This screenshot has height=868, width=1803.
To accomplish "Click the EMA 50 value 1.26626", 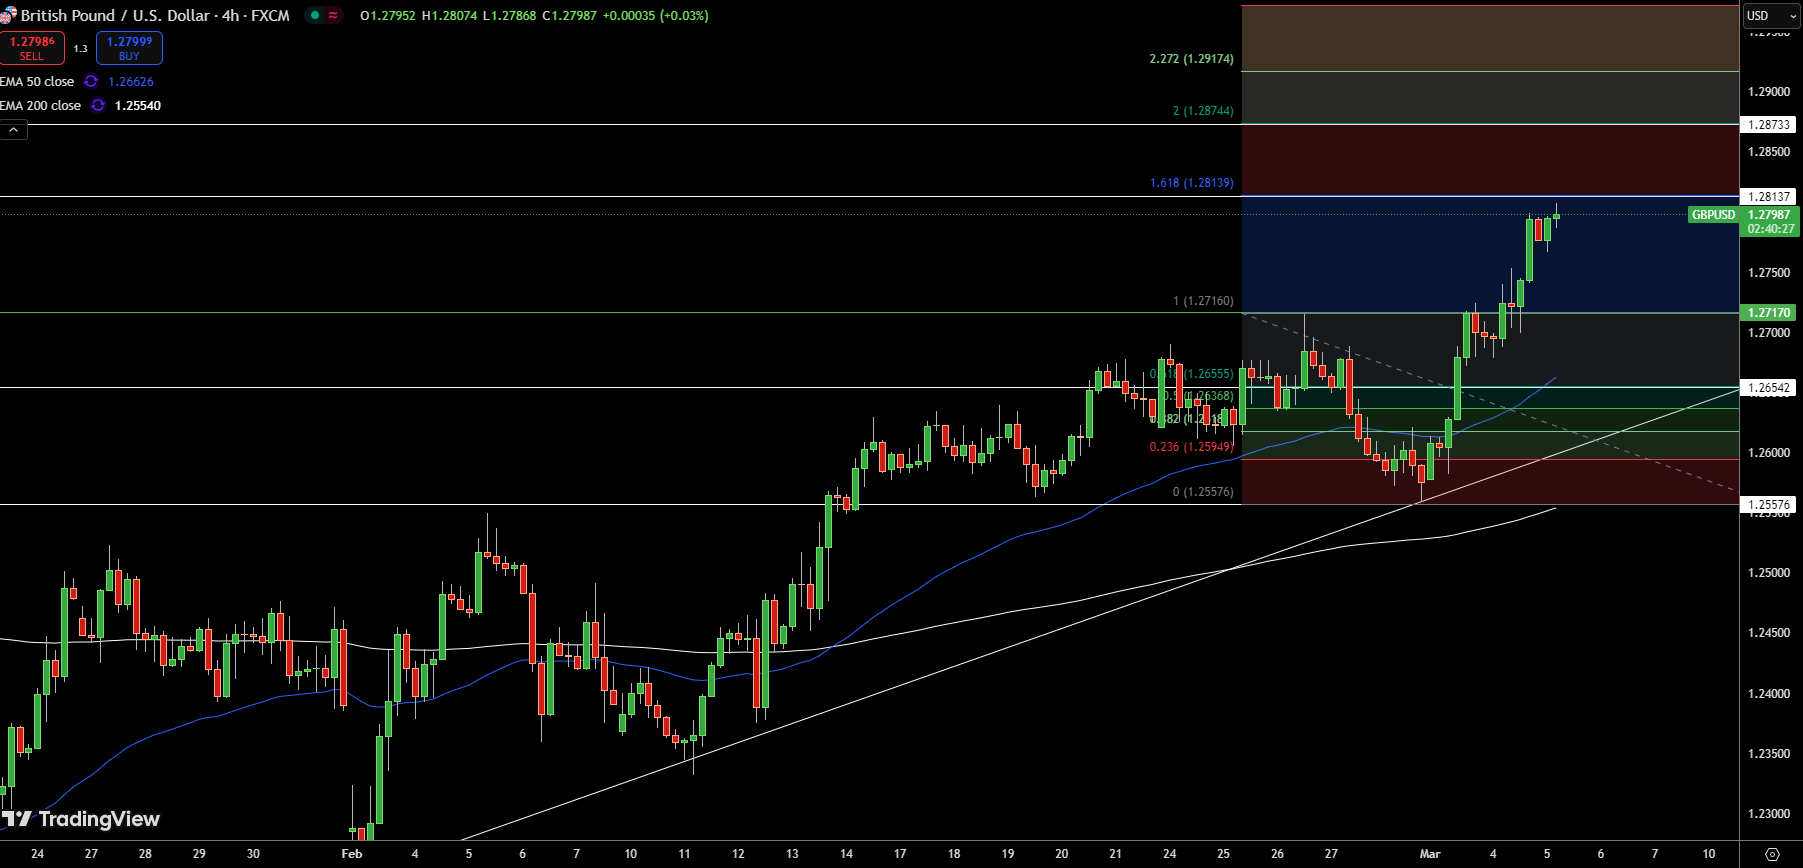I will 131,82.
